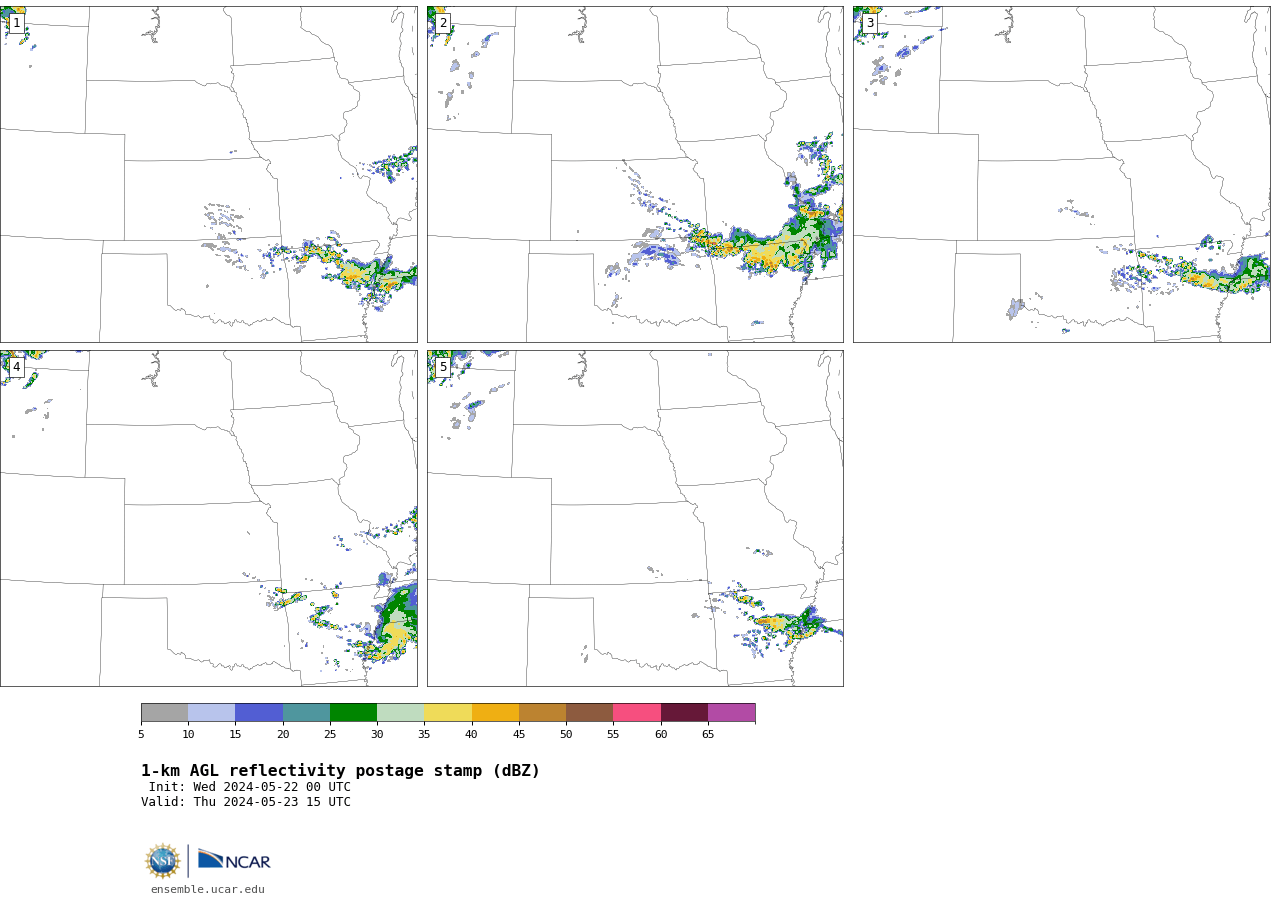Image resolution: width=1280 pixels, height=901 pixels.
Task: Click the member number label '1'
Action: [16, 23]
